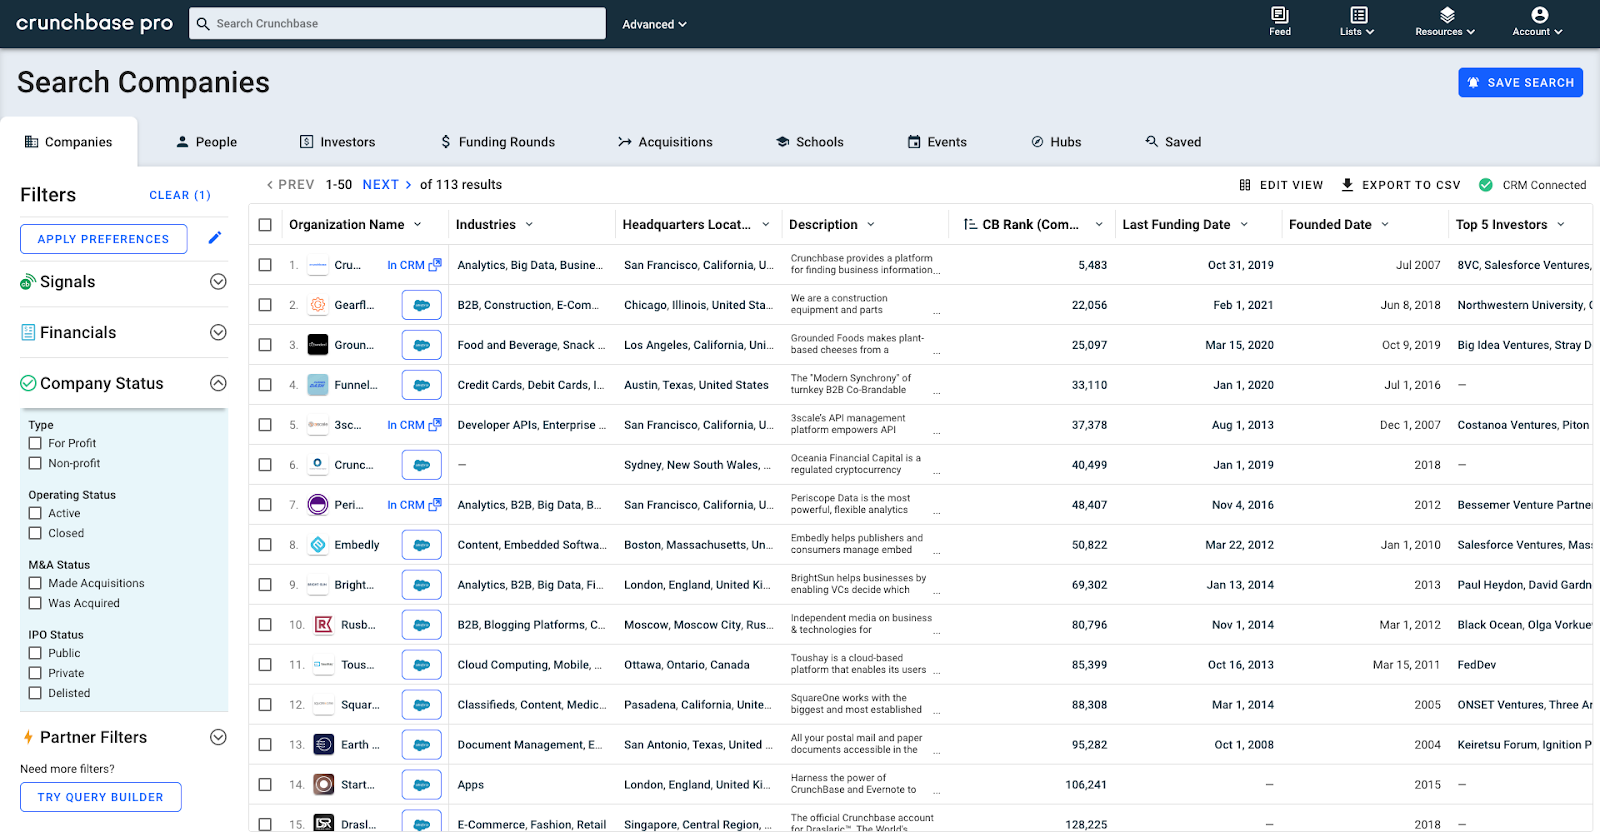
Task: Switch to the Events tab
Action: [937, 142]
